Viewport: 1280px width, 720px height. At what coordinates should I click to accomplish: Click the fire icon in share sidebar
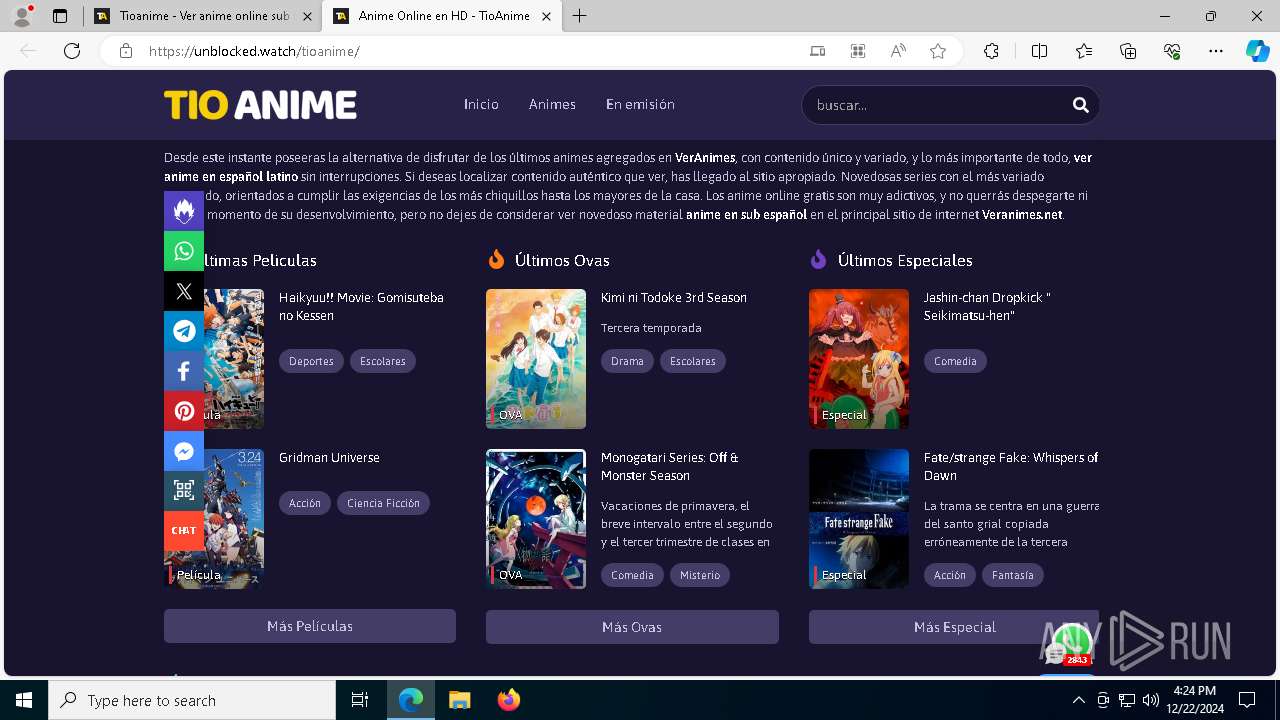(x=184, y=211)
